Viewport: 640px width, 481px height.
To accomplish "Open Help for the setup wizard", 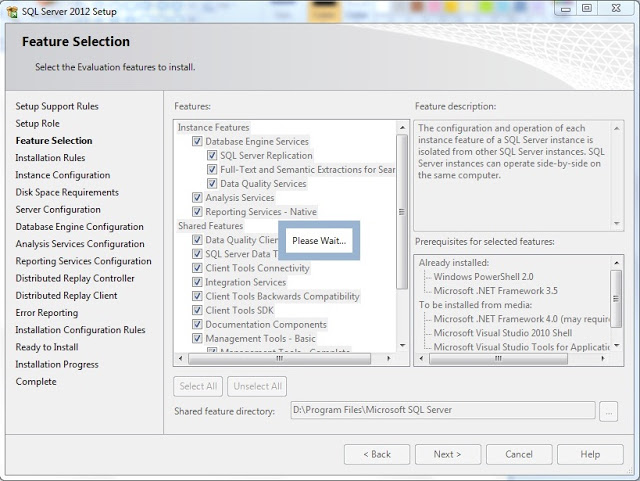I will 590,454.
